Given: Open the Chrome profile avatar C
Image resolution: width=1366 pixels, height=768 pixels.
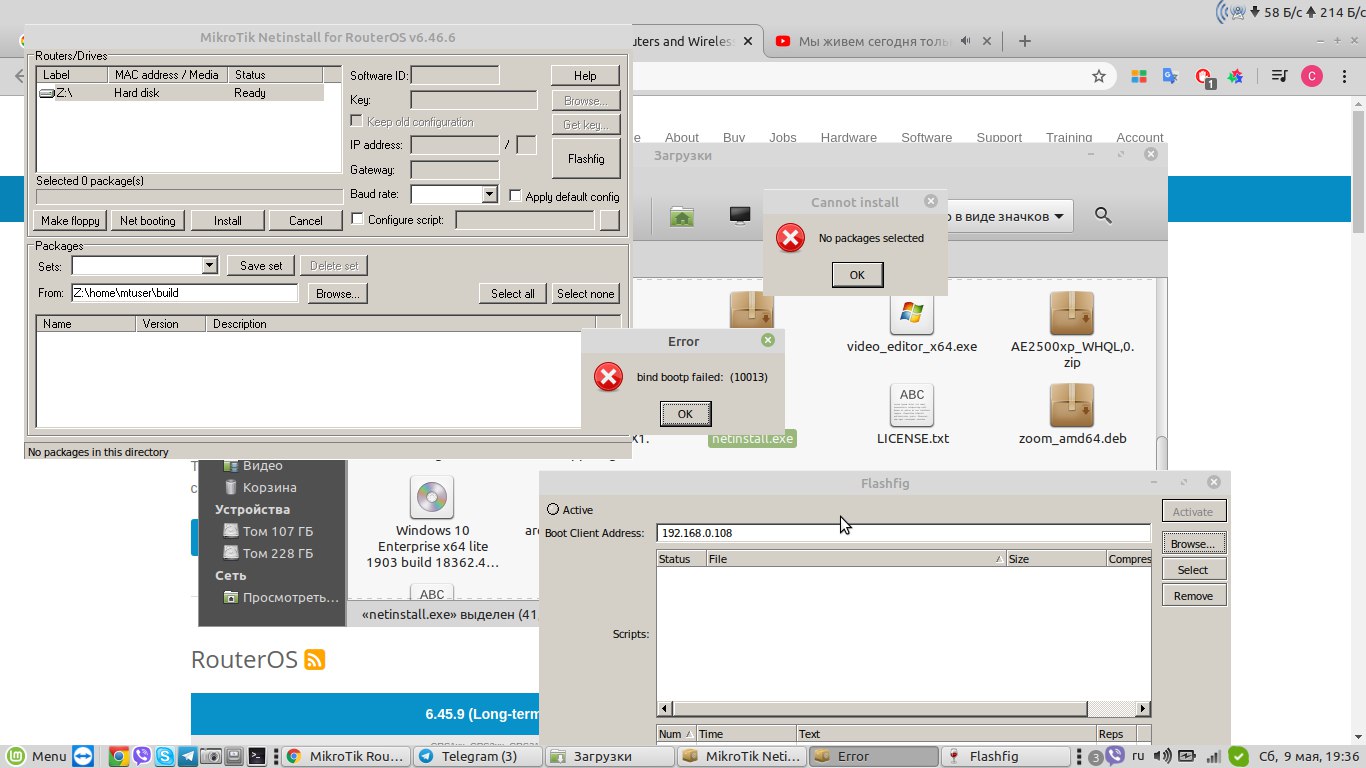Looking at the screenshot, I should coord(1312,76).
